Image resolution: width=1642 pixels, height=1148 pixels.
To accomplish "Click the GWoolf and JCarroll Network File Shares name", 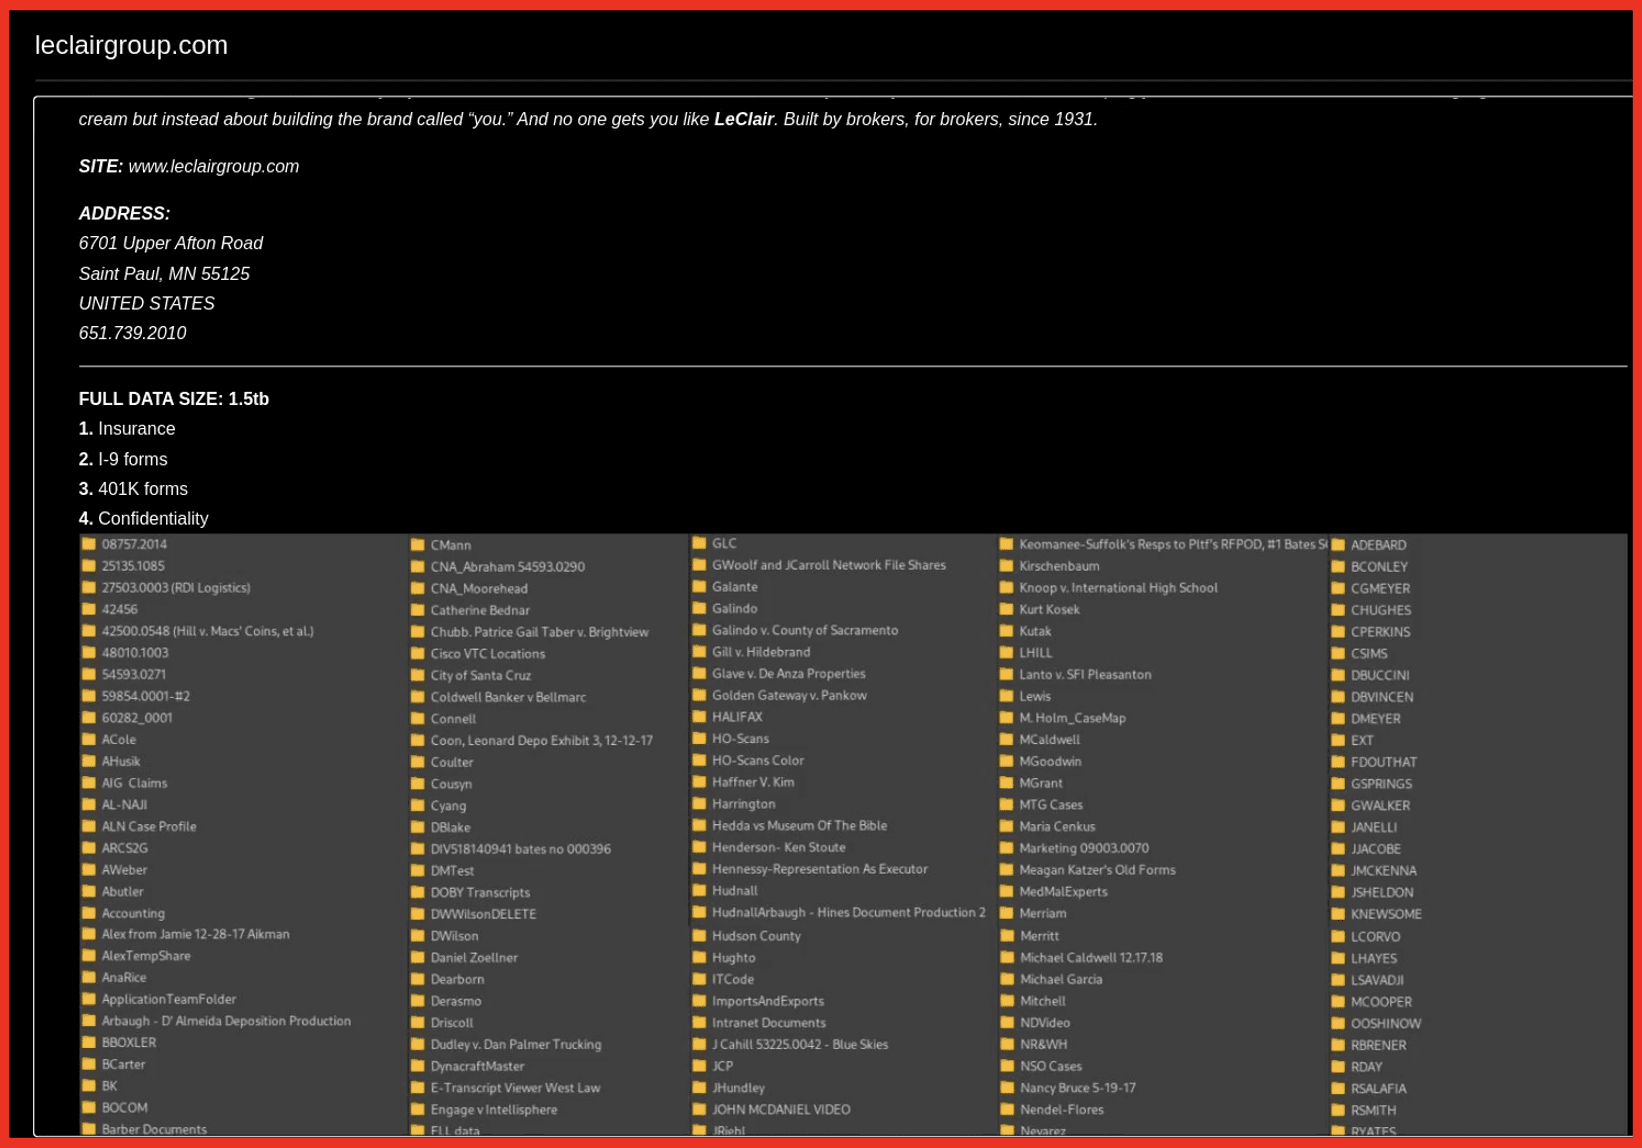I will point(829,565).
